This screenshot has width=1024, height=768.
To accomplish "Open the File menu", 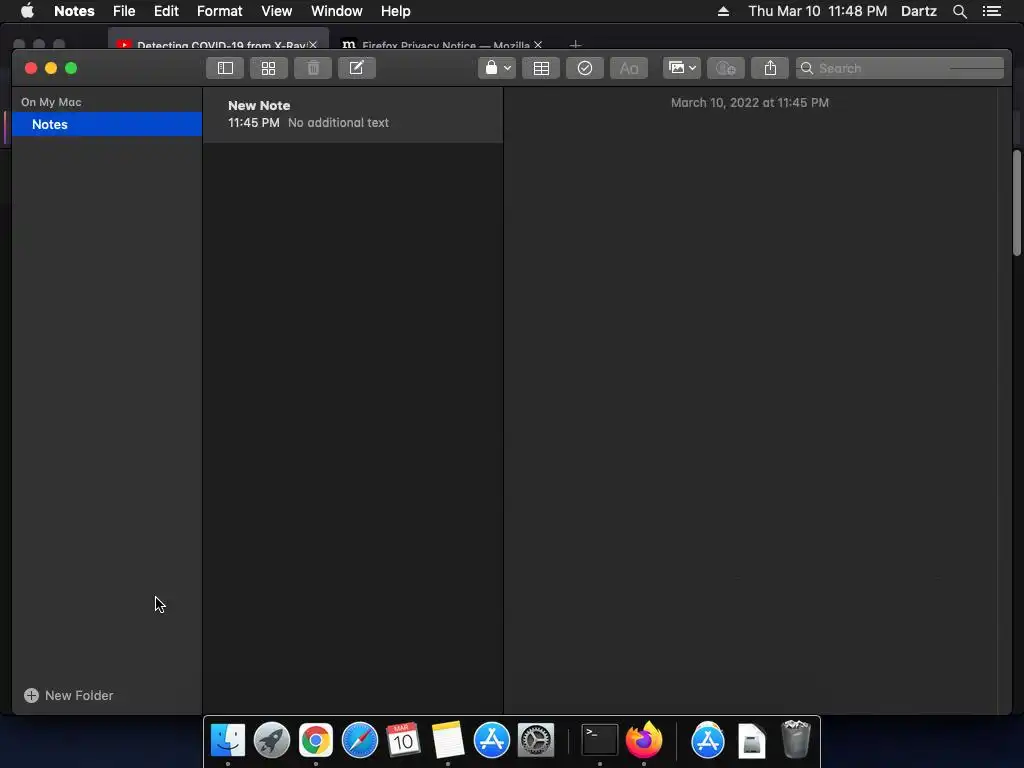I will (x=123, y=11).
